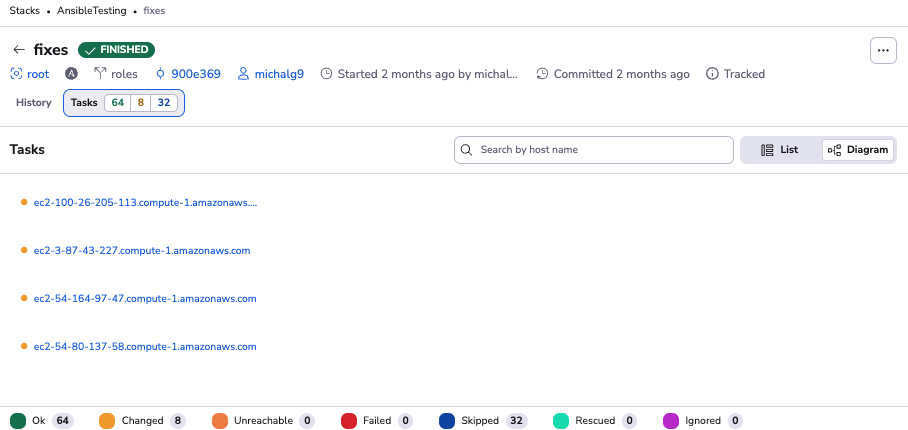Click the Ansible vendor icon
Viewport: 908px width, 430px height.
(x=72, y=74)
